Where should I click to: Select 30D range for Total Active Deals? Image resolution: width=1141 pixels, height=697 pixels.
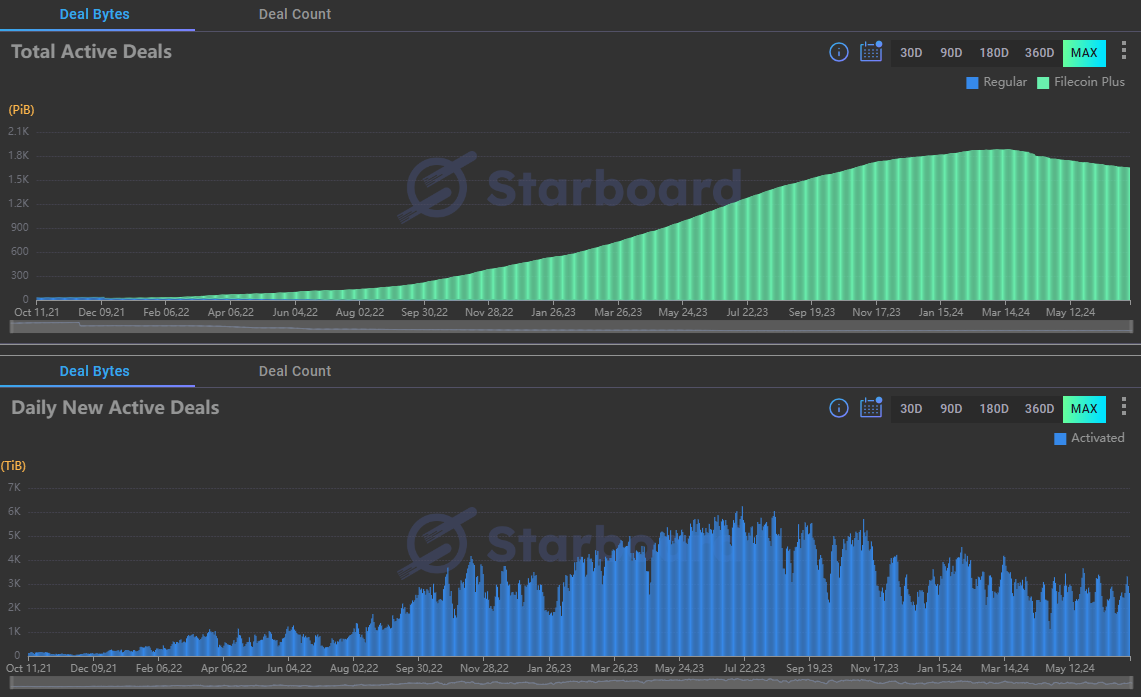[x=911, y=53]
